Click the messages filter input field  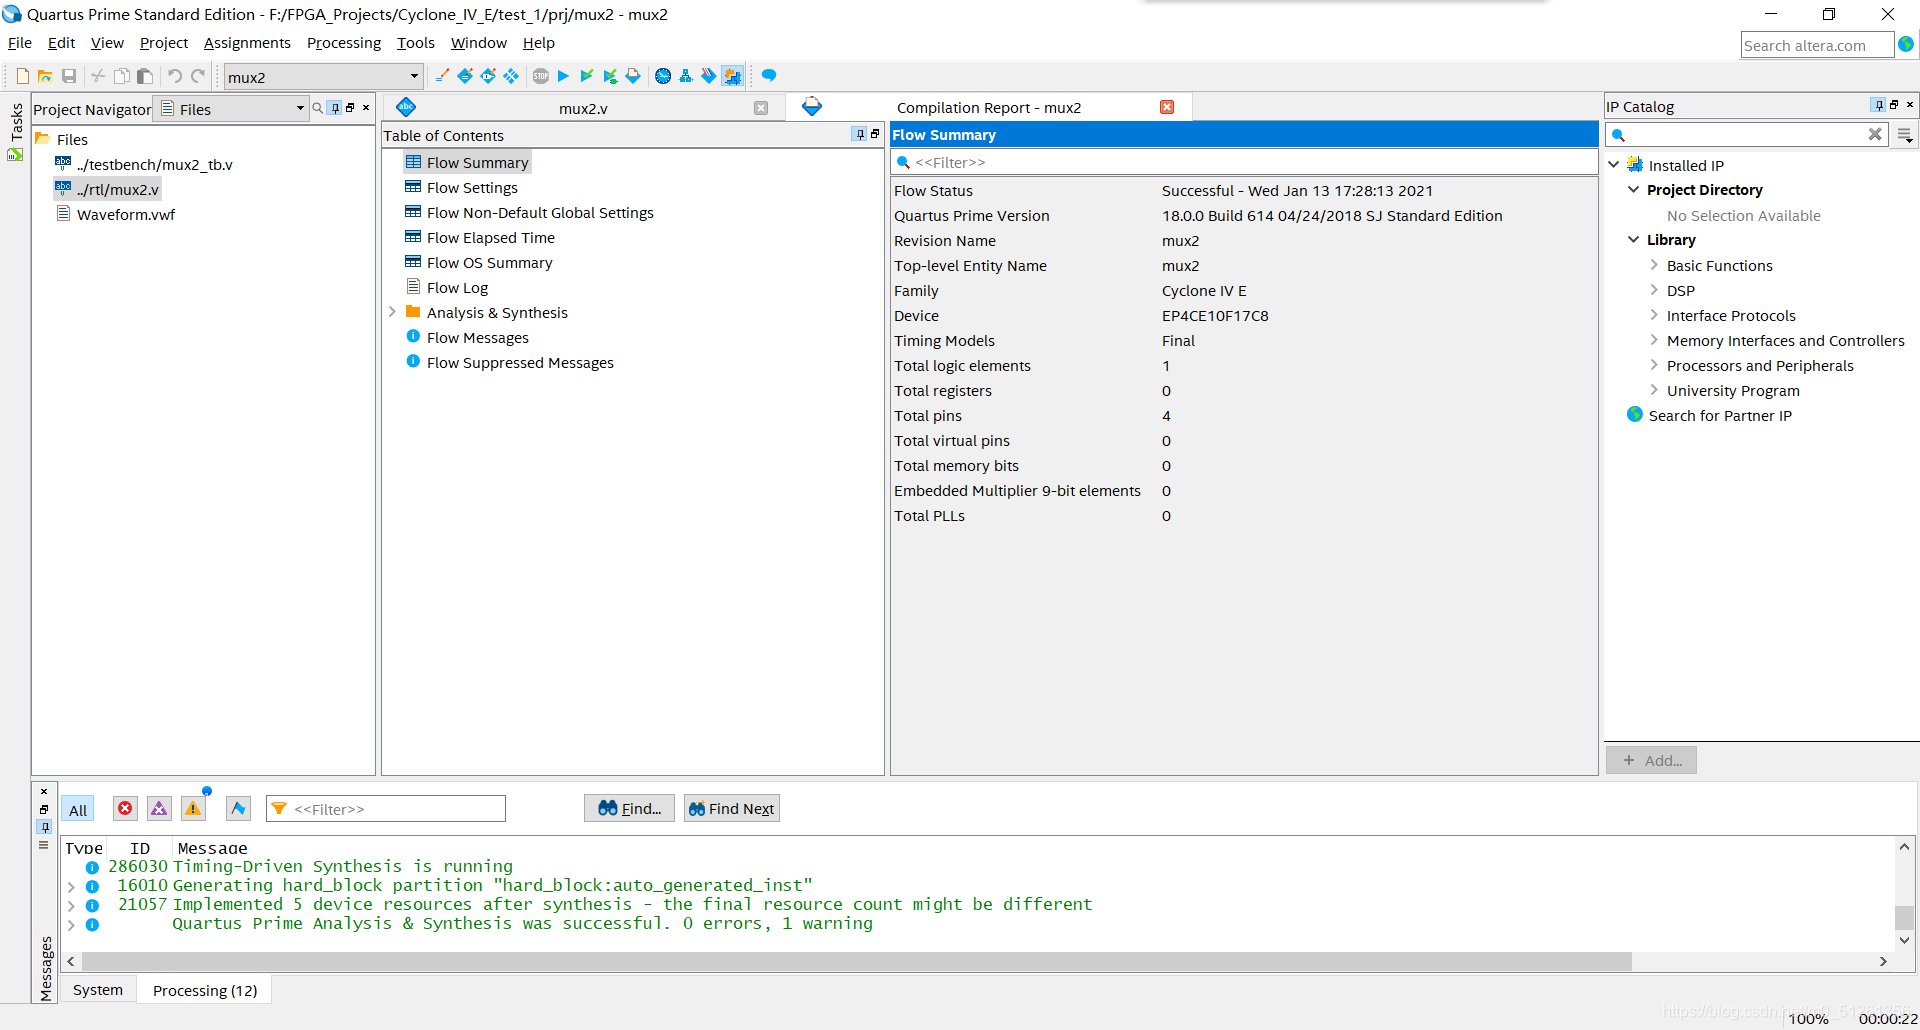(x=386, y=808)
